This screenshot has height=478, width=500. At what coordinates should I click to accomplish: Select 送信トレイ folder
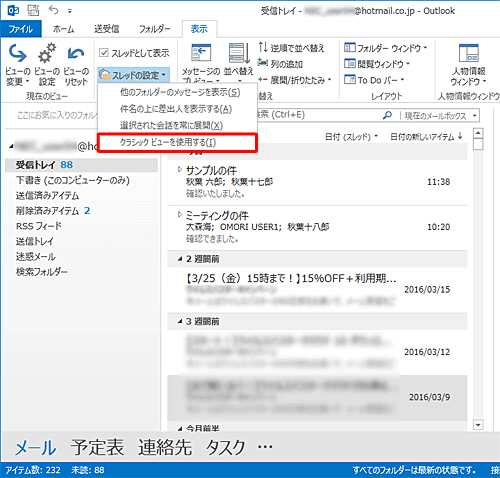35,241
